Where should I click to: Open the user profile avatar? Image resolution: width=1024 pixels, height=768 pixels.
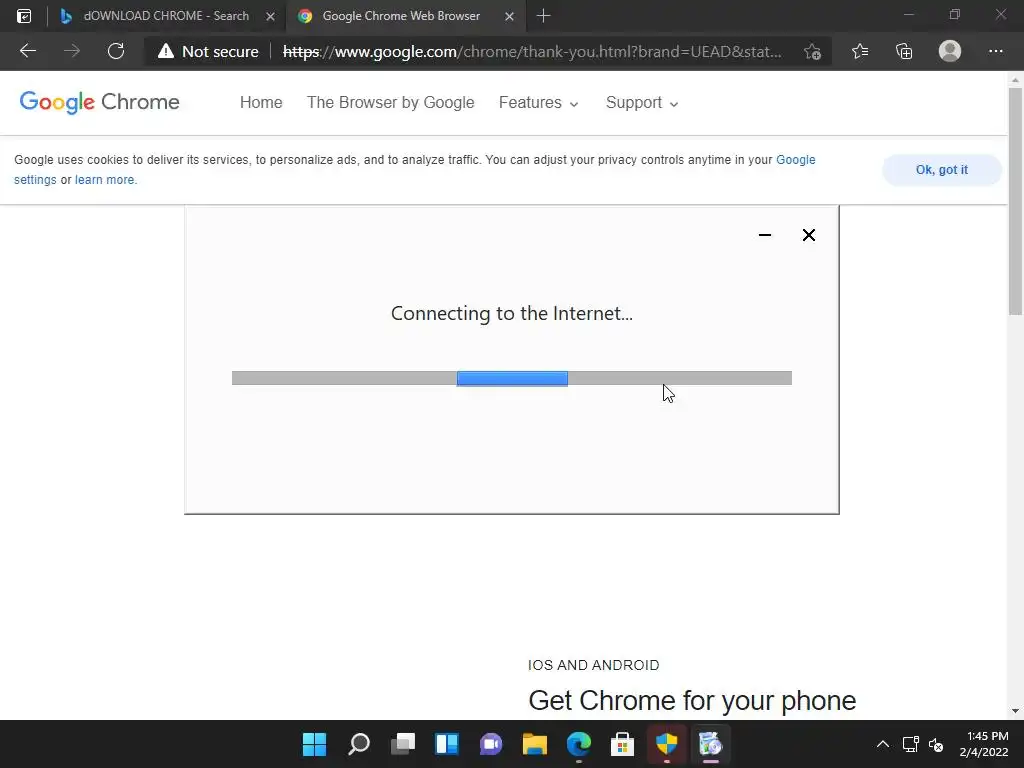coord(950,51)
